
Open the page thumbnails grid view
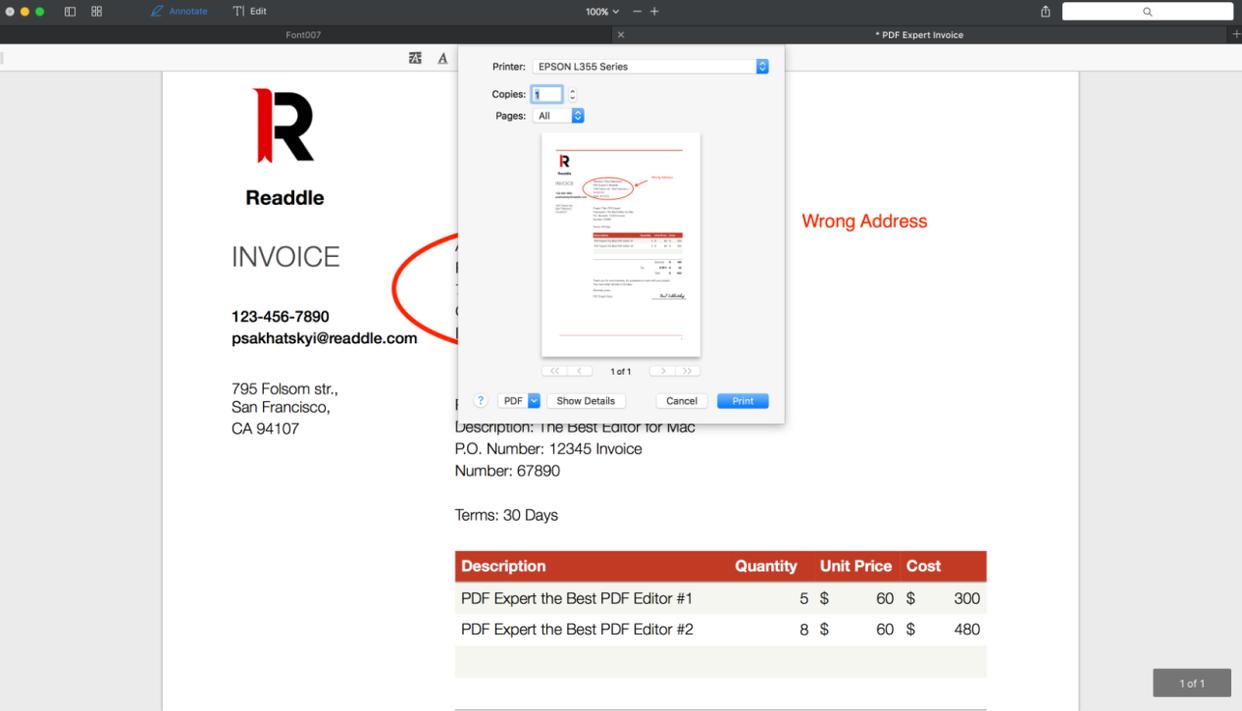coord(96,11)
